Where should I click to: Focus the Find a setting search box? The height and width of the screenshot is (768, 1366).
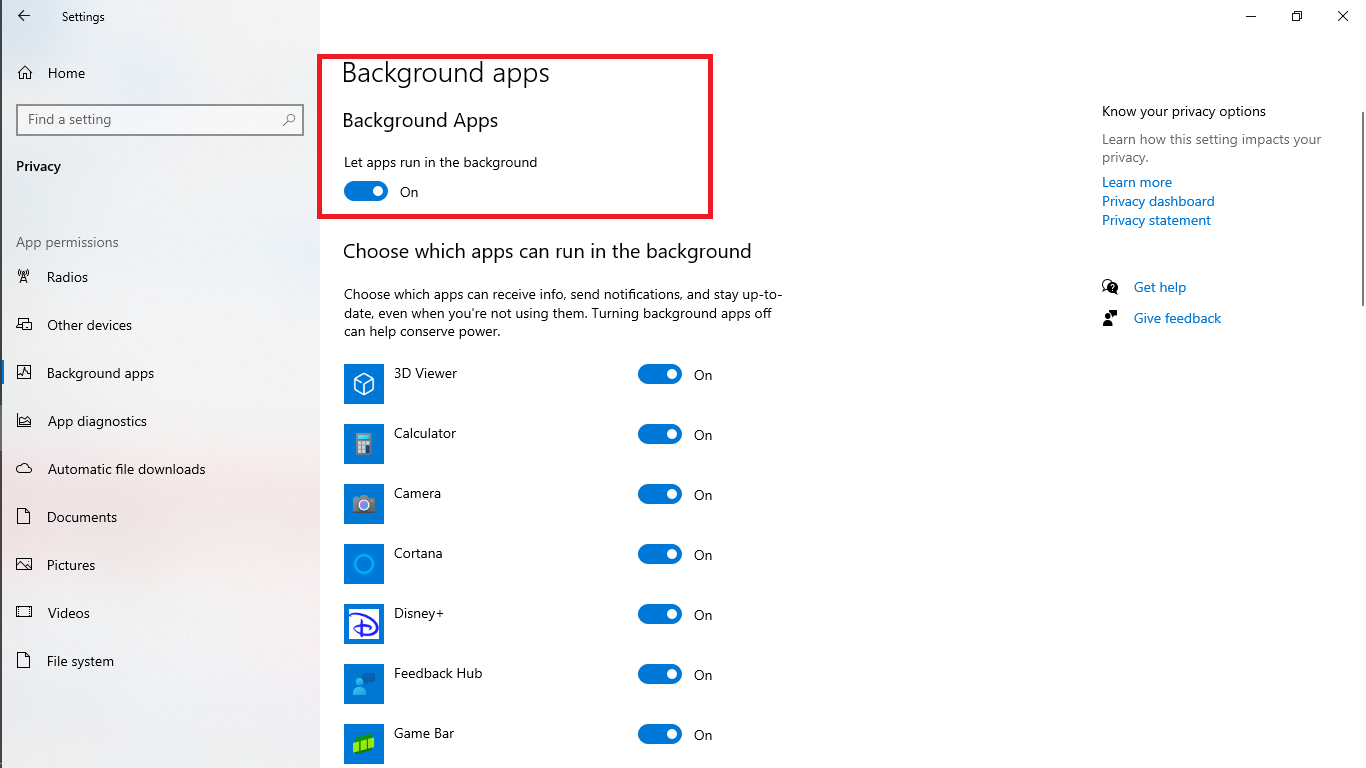[150, 120]
